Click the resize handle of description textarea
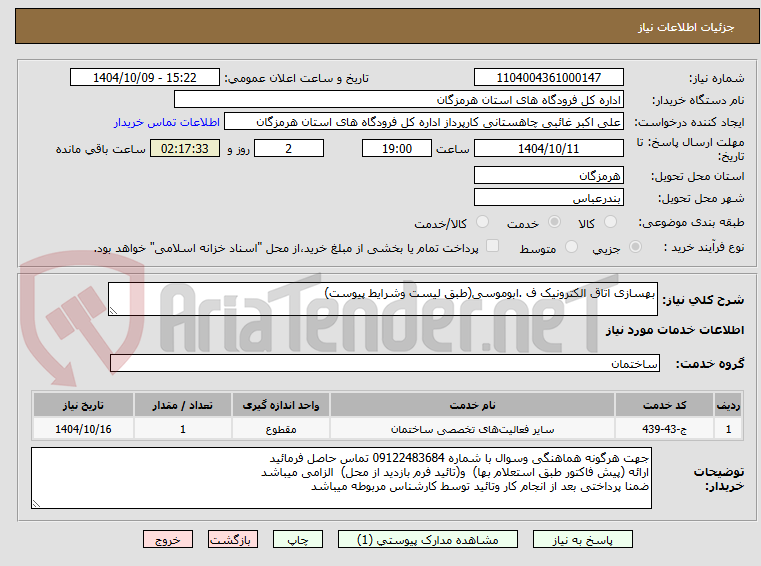The width and height of the screenshot is (761, 566). pos(113,311)
